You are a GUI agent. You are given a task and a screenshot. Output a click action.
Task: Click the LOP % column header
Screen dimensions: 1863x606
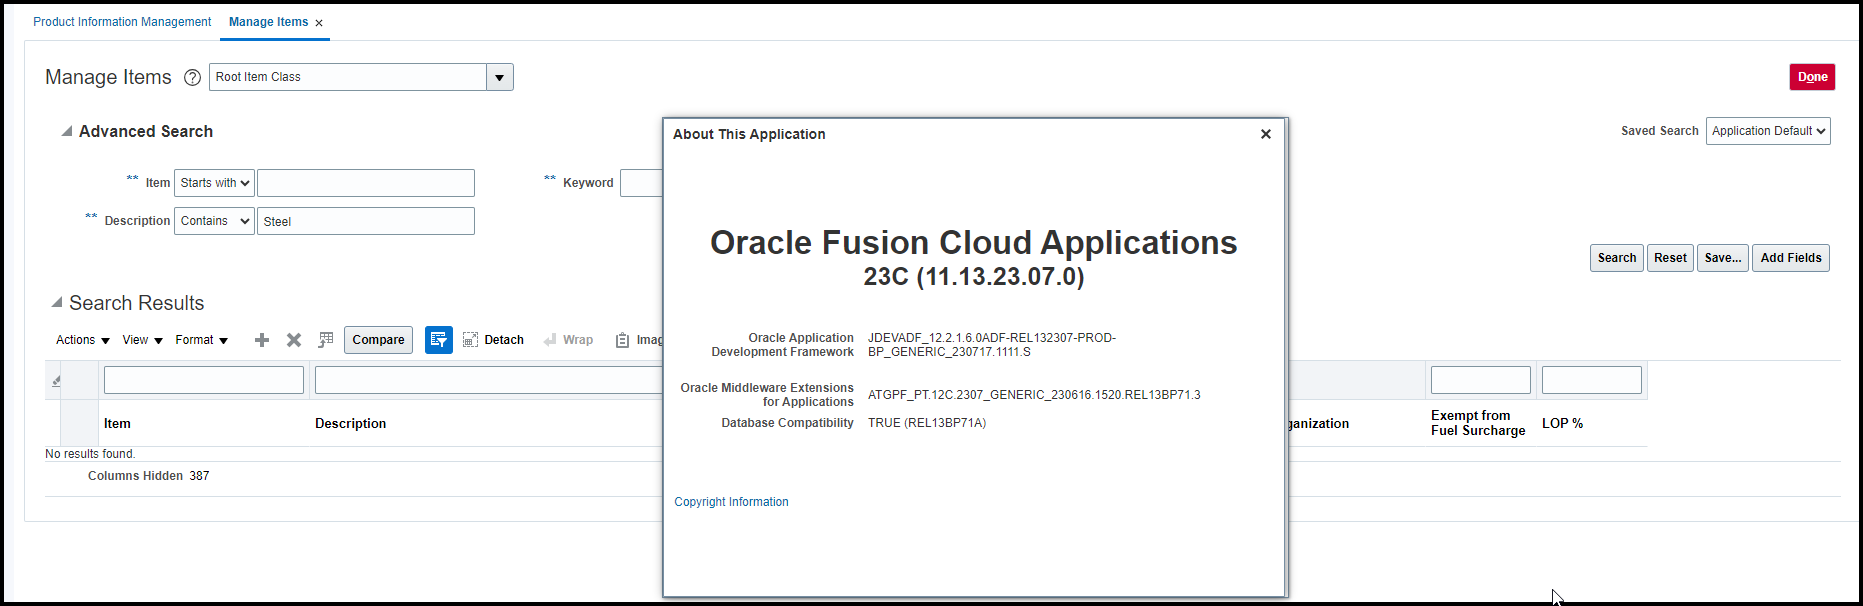(1562, 424)
